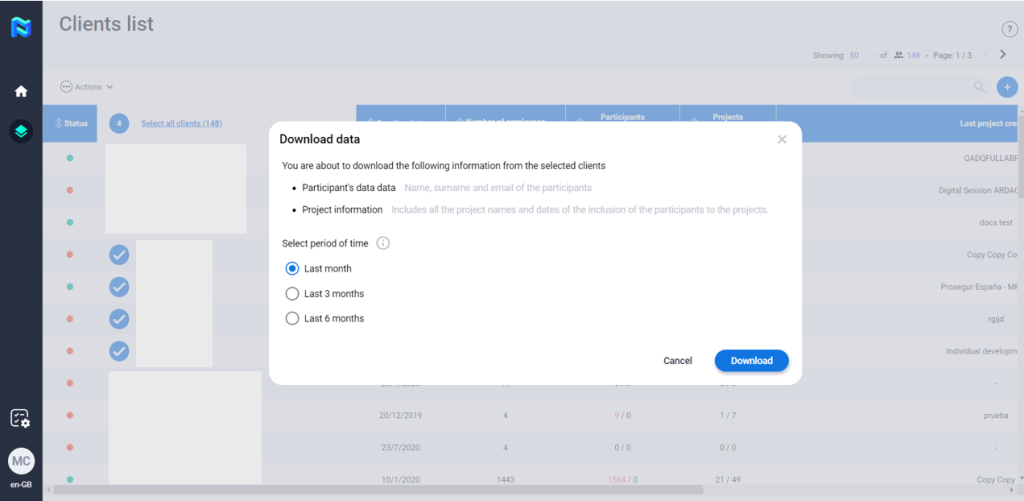
Task: Go to the next page arrow
Action: coord(1003,55)
